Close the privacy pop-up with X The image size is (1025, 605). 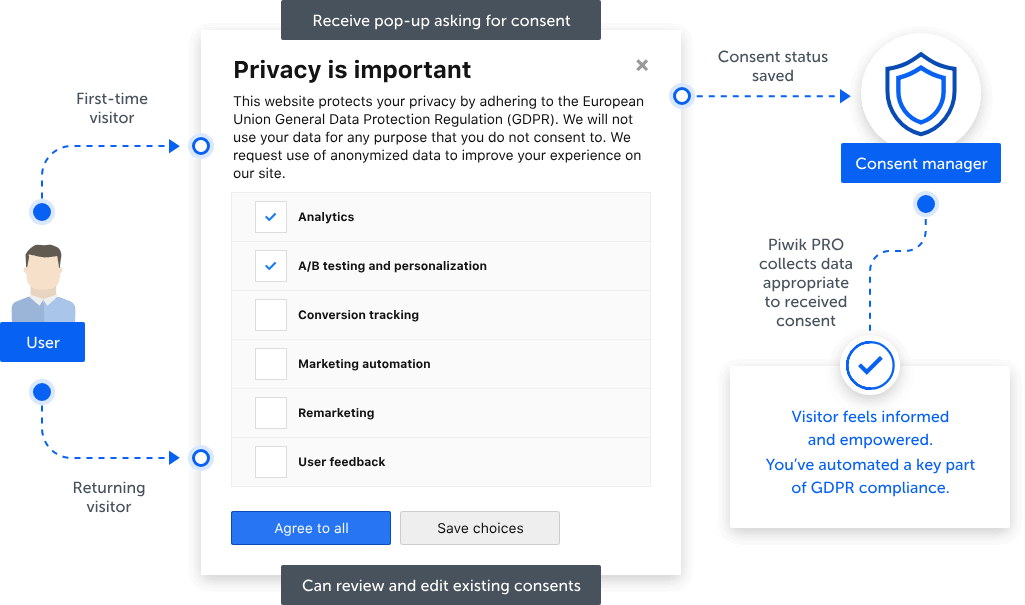(x=642, y=65)
